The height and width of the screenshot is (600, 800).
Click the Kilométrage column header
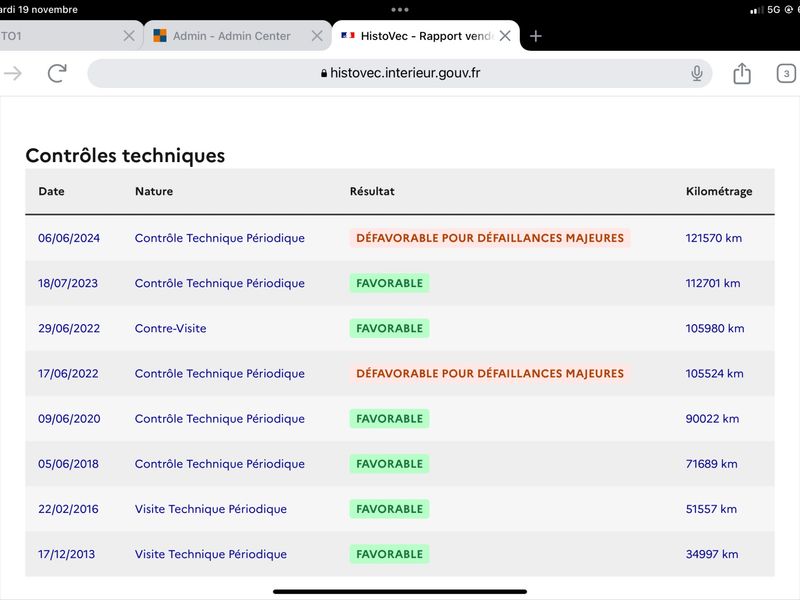click(x=719, y=192)
